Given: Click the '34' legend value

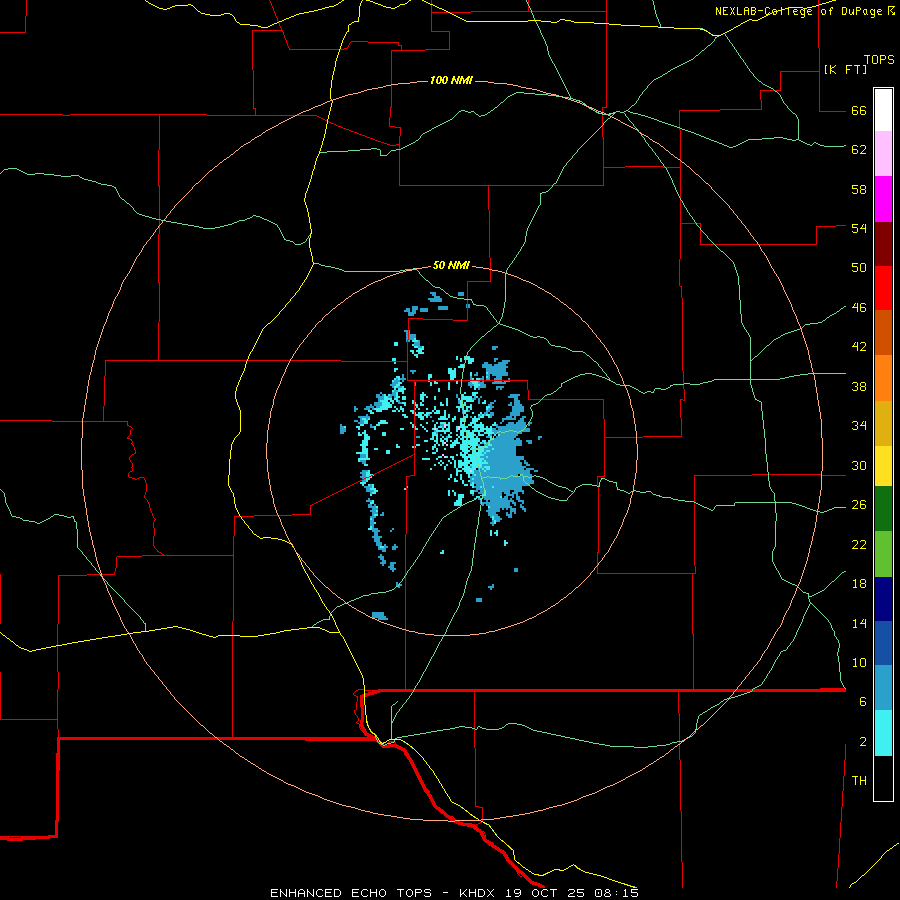Looking at the screenshot, I should click(x=859, y=426).
